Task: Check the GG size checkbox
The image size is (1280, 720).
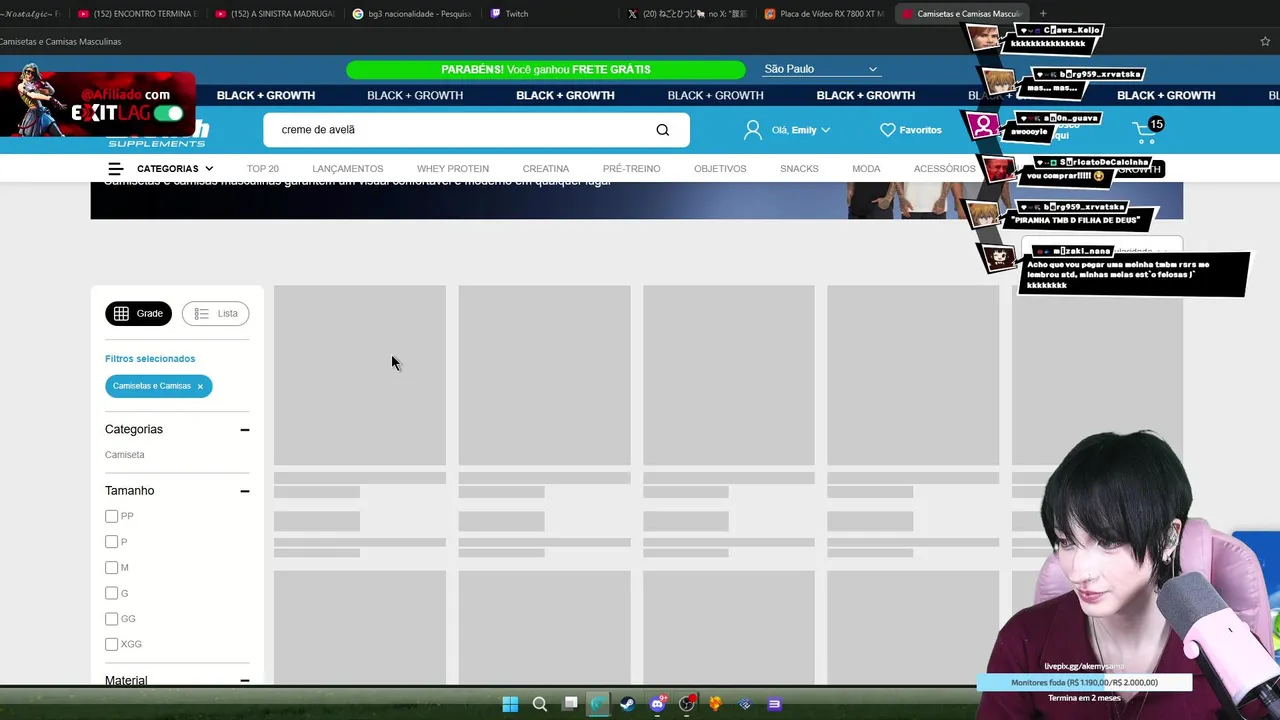Action: coord(111,619)
